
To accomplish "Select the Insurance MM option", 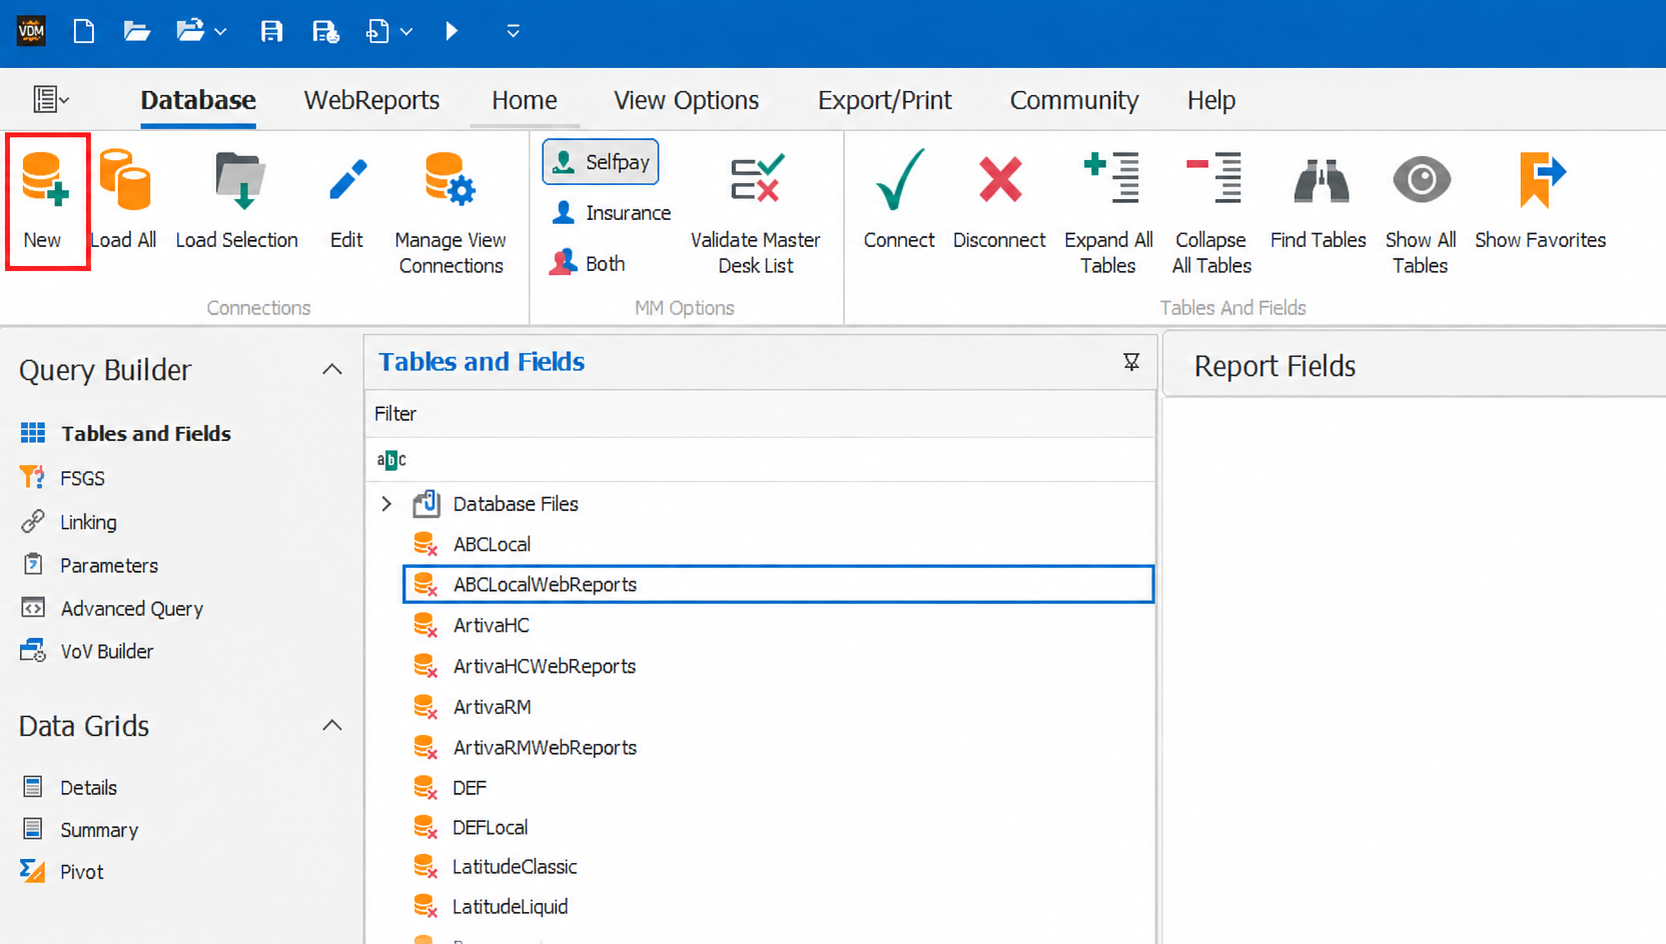I will [x=611, y=213].
